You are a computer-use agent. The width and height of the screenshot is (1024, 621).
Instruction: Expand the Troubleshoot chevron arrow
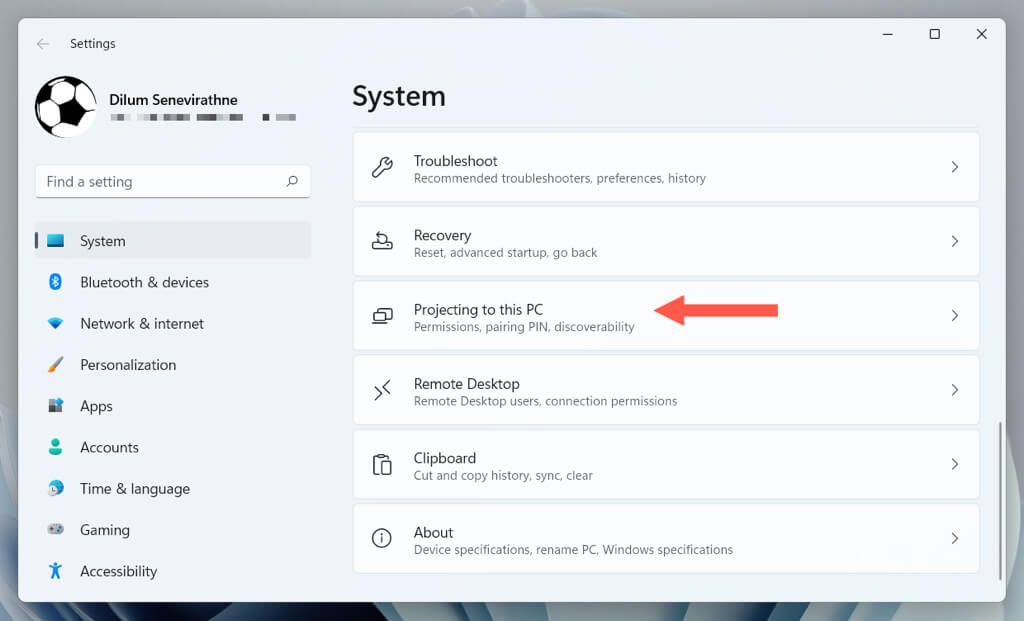[954, 167]
